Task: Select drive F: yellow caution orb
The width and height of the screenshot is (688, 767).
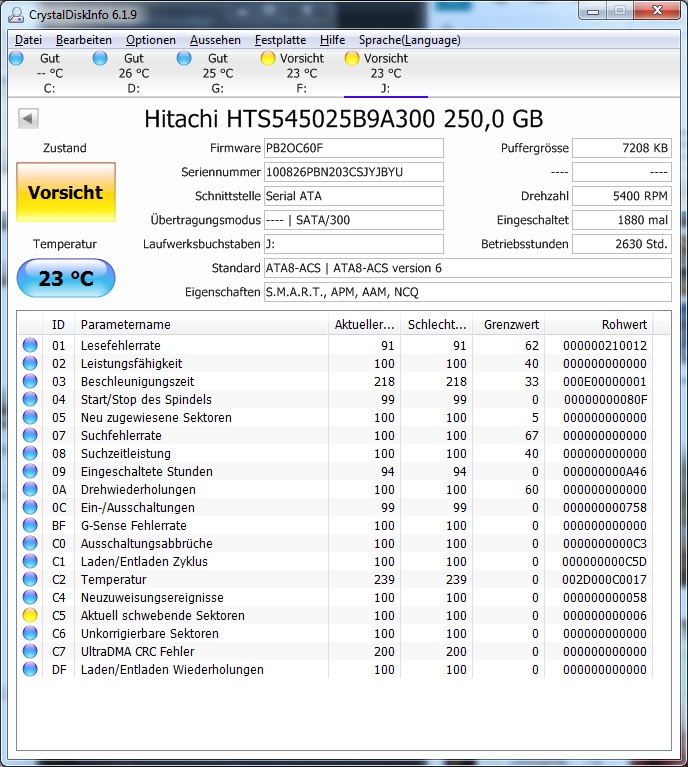Action: coord(268,59)
